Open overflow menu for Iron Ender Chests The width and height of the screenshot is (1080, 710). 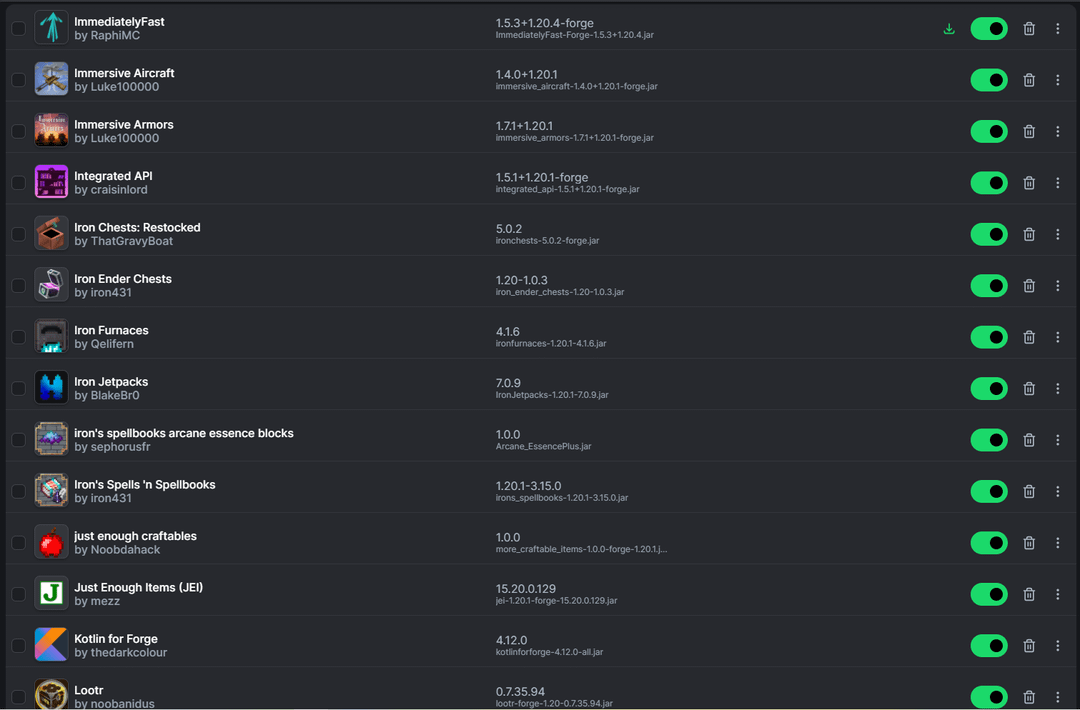click(1058, 286)
